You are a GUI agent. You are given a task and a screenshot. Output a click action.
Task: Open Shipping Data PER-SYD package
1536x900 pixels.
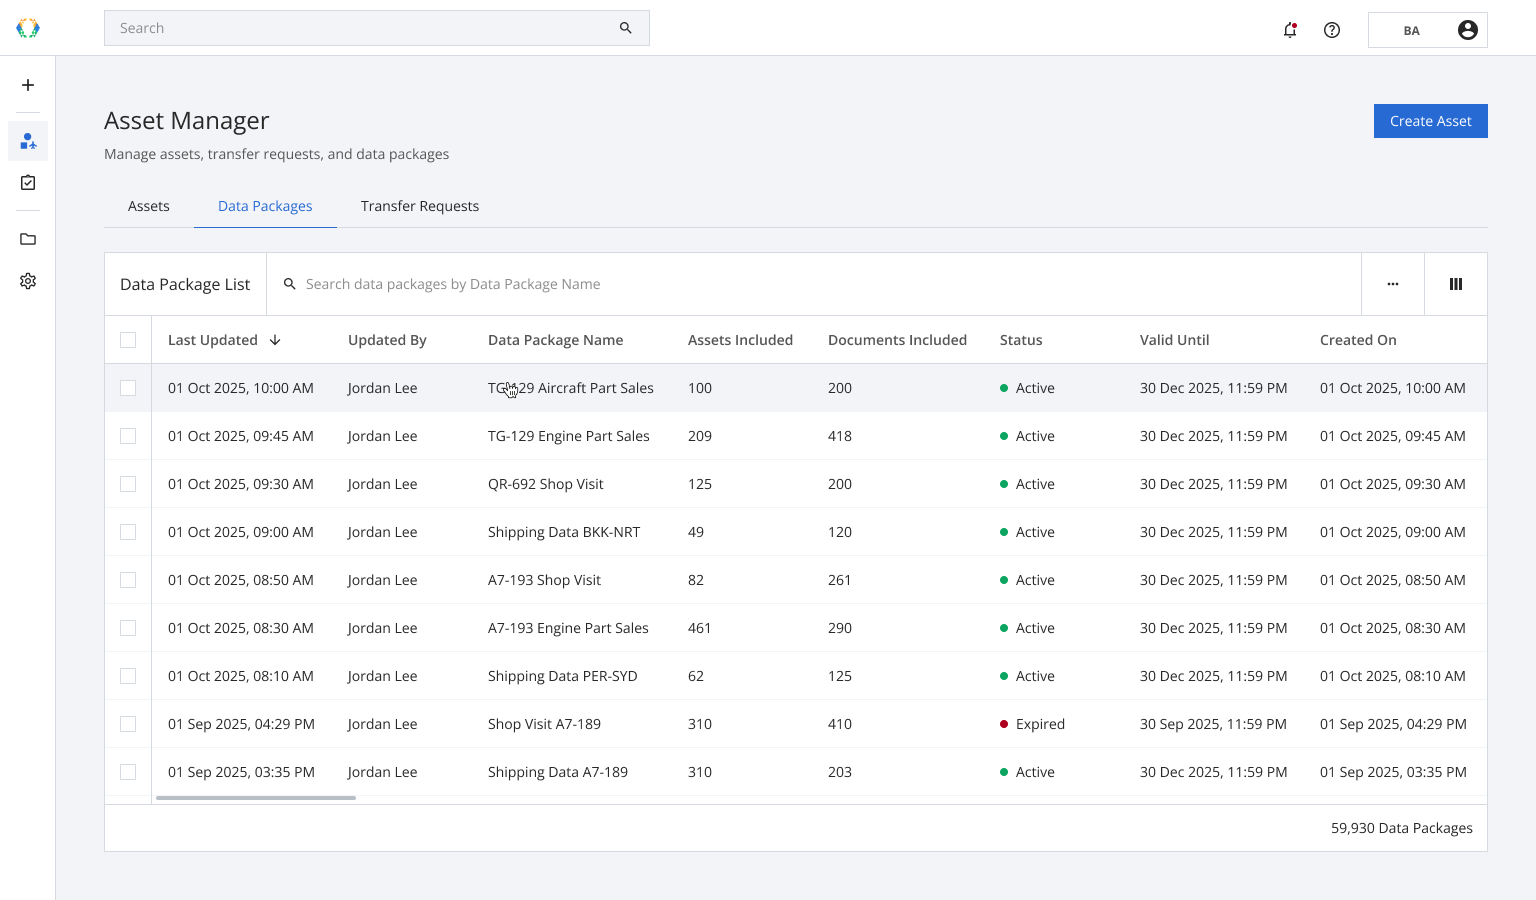(562, 676)
